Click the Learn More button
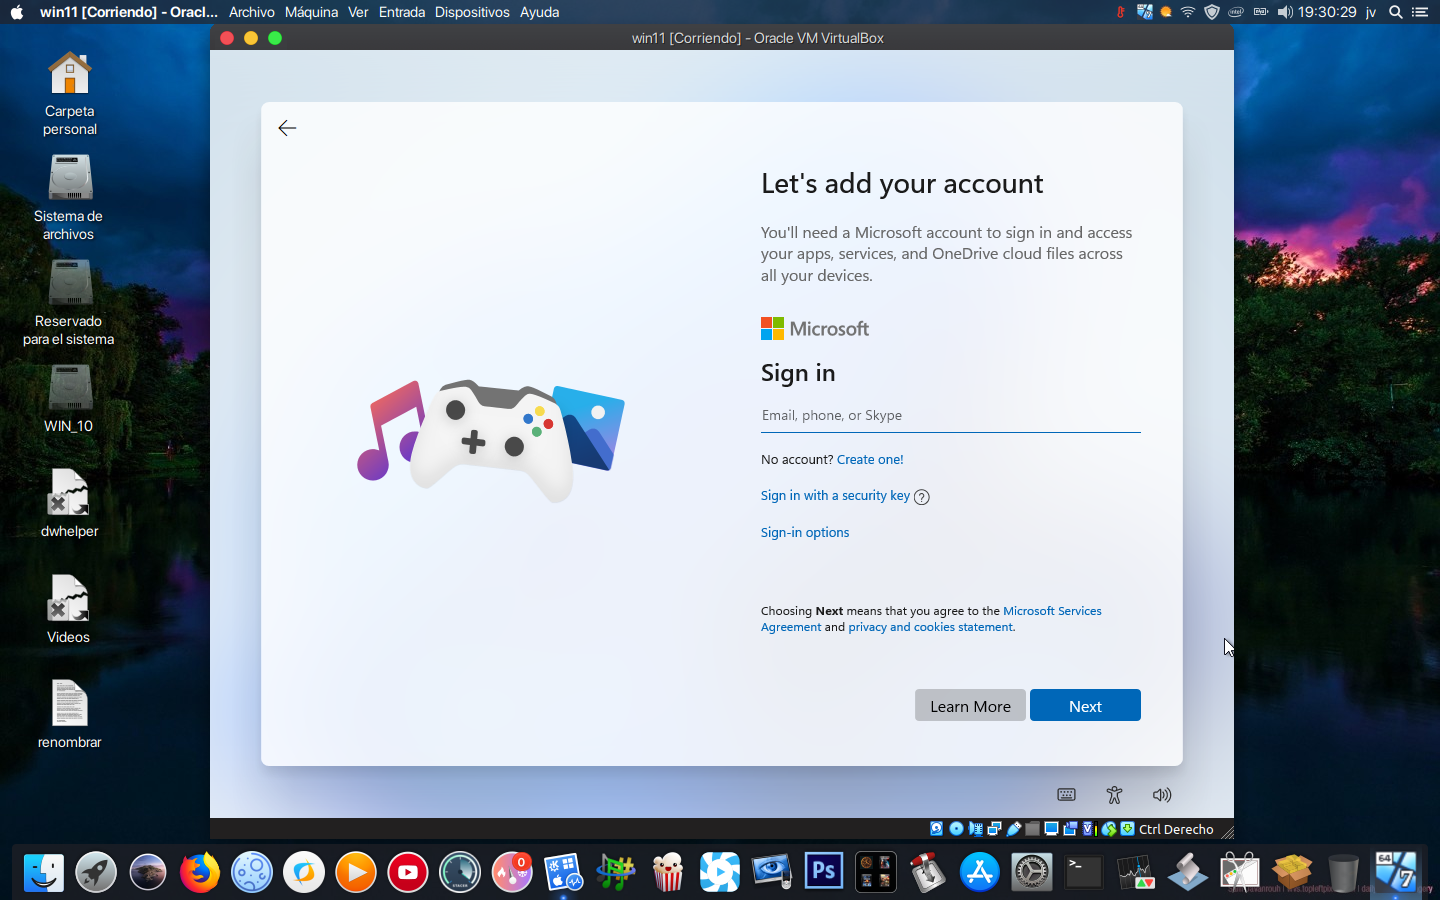Viewport: 1440px width, 900px height. pos(970,705)
